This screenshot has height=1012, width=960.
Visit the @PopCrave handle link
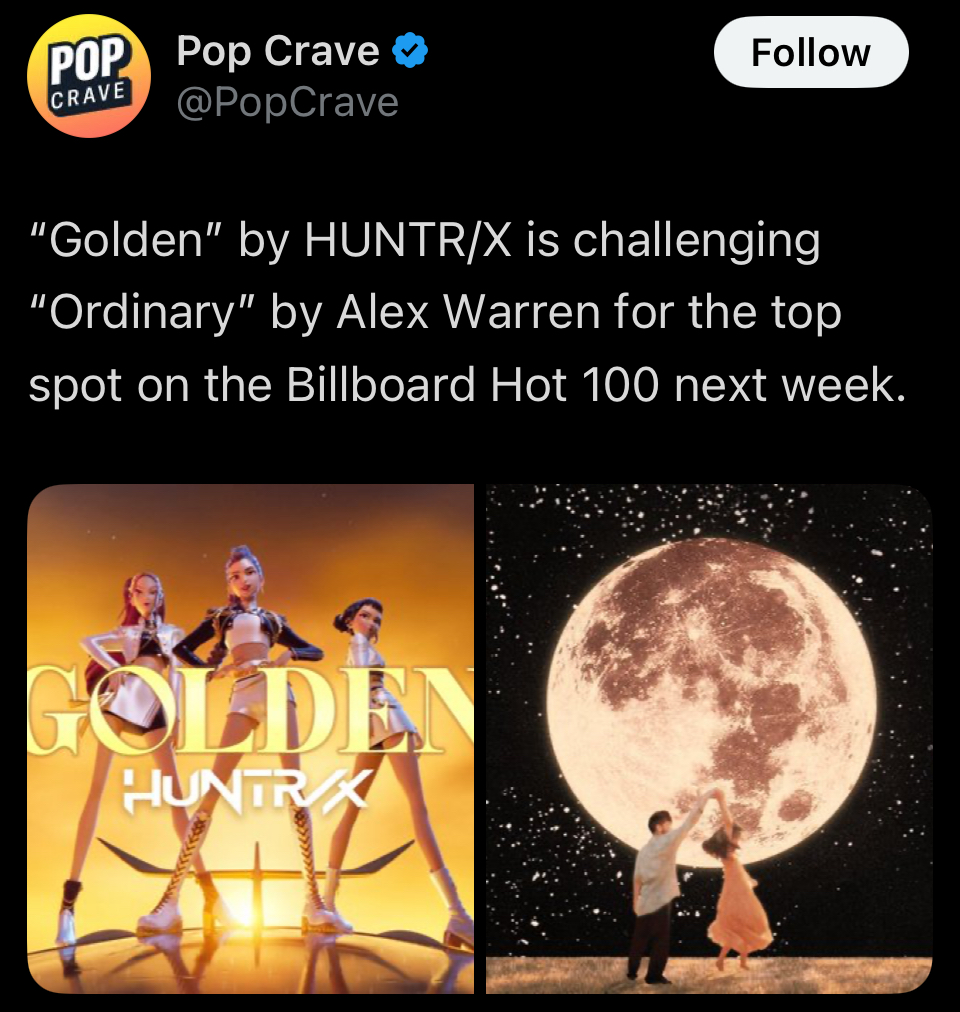pyautogui.click(x=288, y=103)
